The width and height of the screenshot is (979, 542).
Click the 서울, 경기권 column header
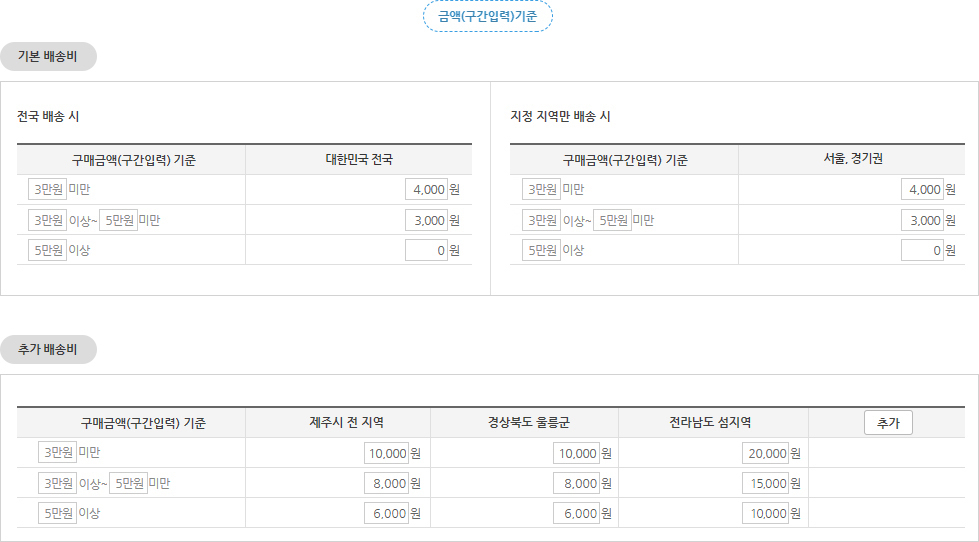pos(853,159)
